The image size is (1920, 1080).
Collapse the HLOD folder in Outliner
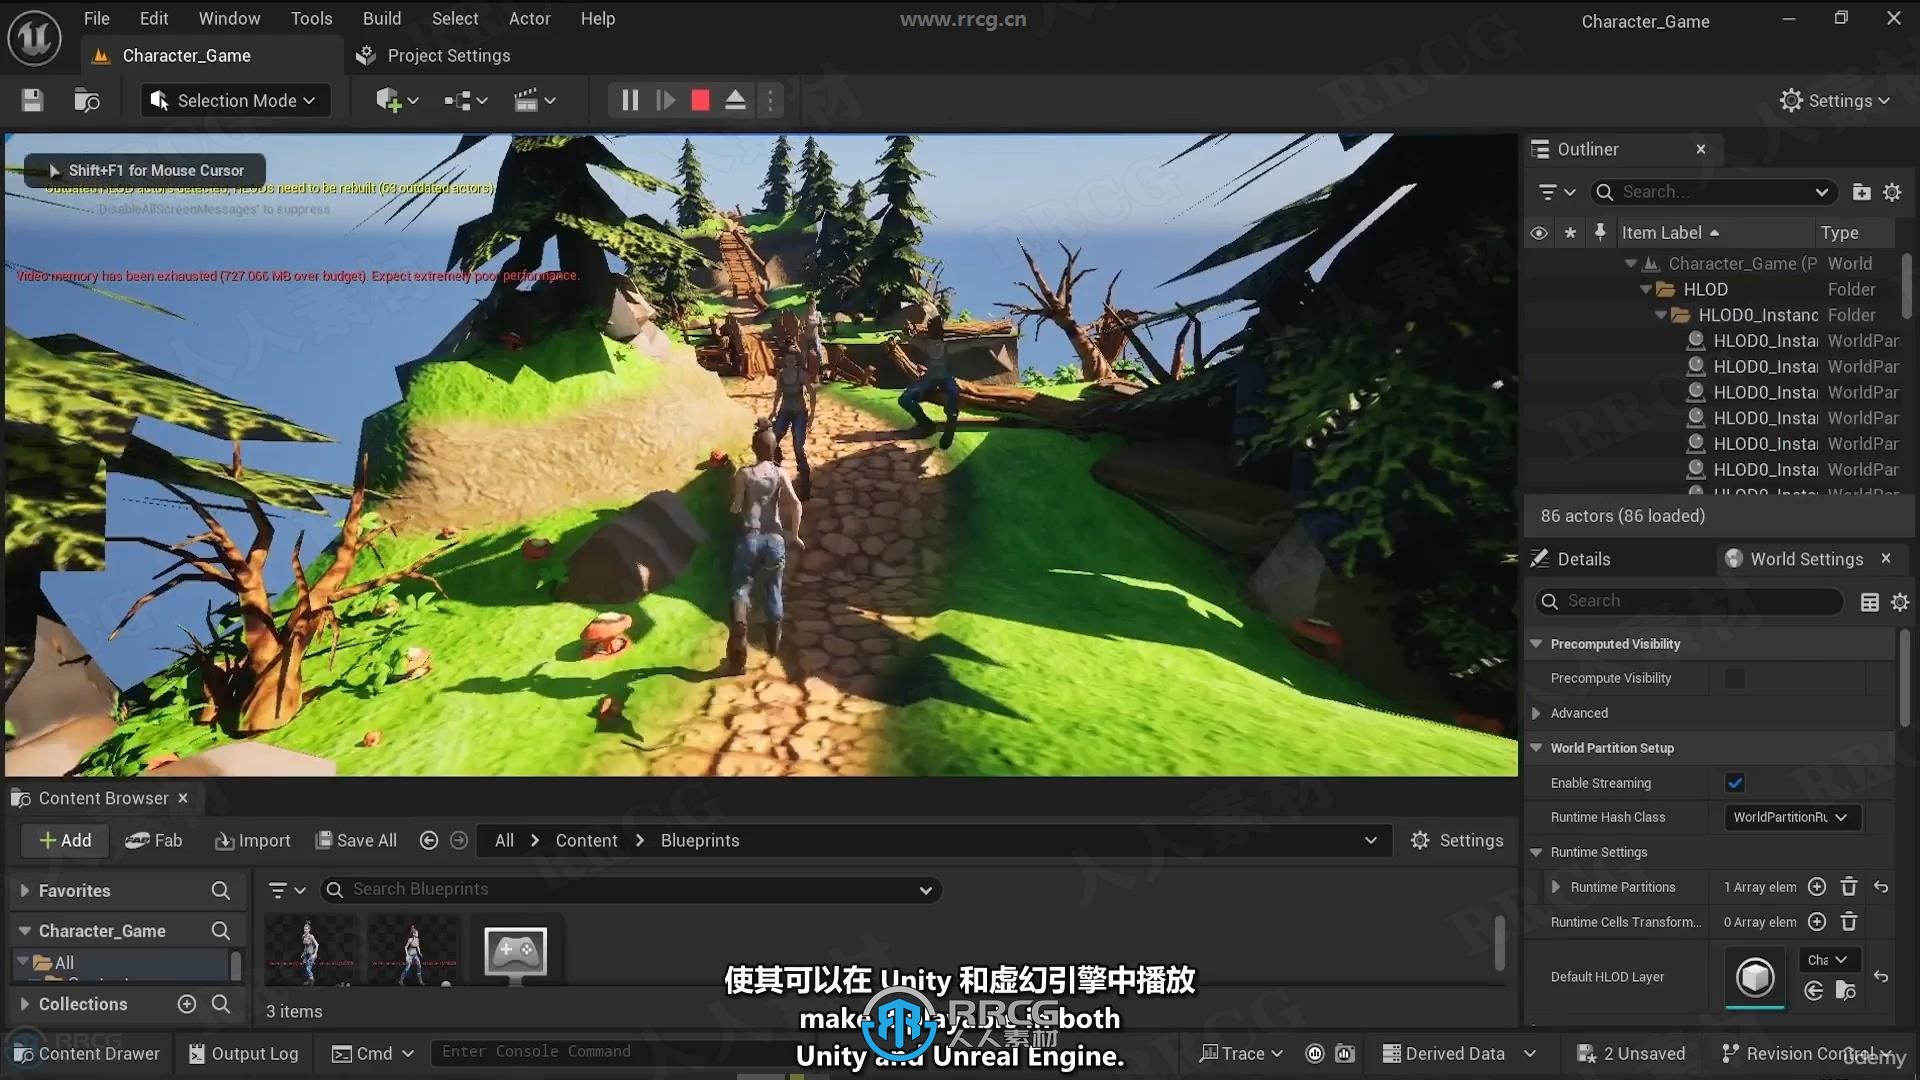click(x=1646, y=290)
